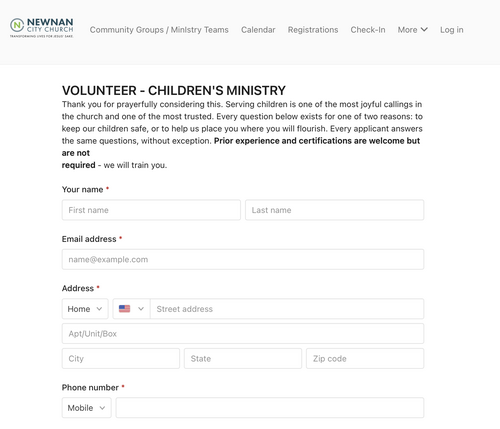500x429 pixels.
Task: Click the Zip code field
Action: (x=365, y=359)
